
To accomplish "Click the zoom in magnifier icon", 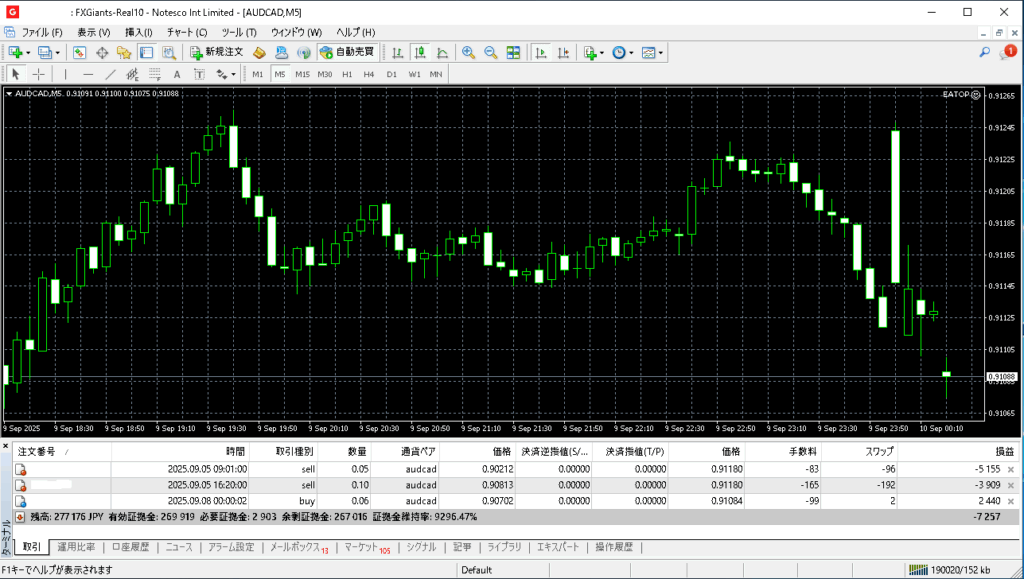I will pos(468,52).
